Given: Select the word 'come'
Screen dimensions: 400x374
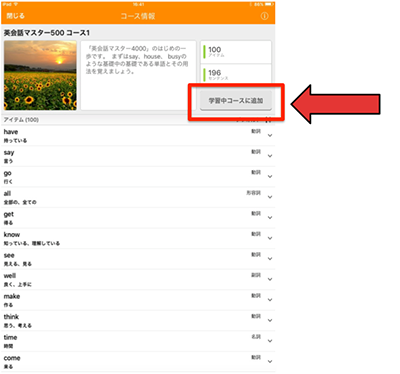Looking at the screenshot, I should 12,358.
